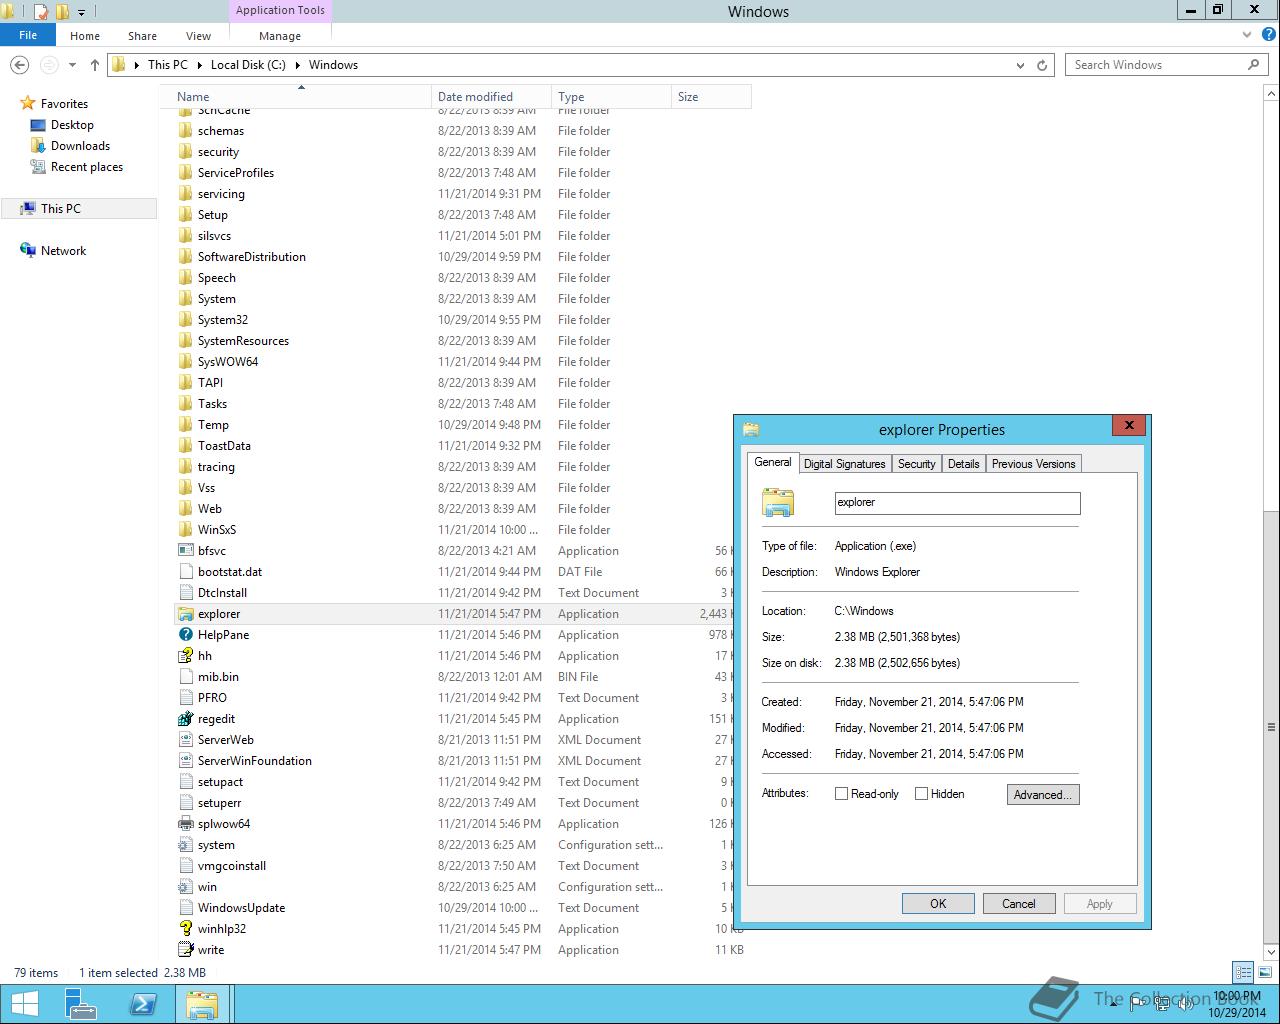Click the file name field in Properties

click(957, 503)
